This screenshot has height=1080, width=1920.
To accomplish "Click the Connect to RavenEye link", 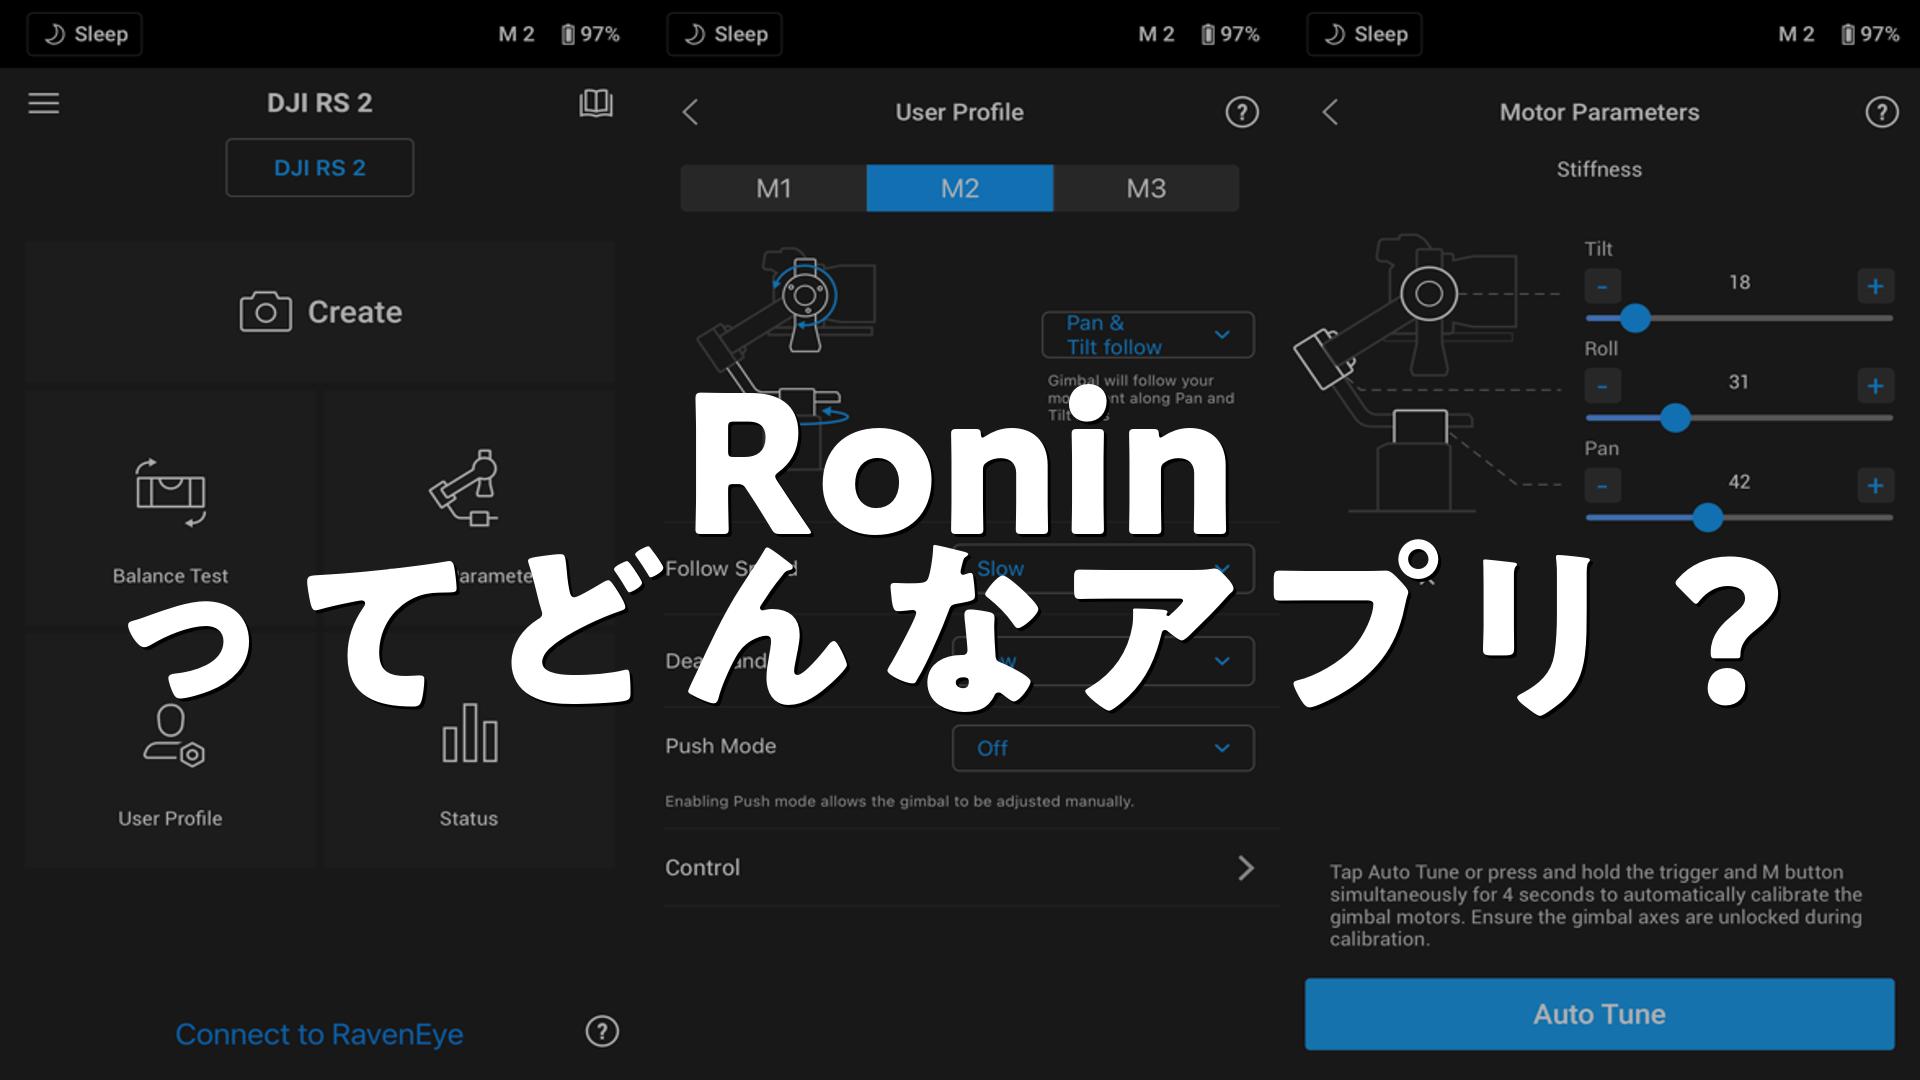I will (319, 1034).
